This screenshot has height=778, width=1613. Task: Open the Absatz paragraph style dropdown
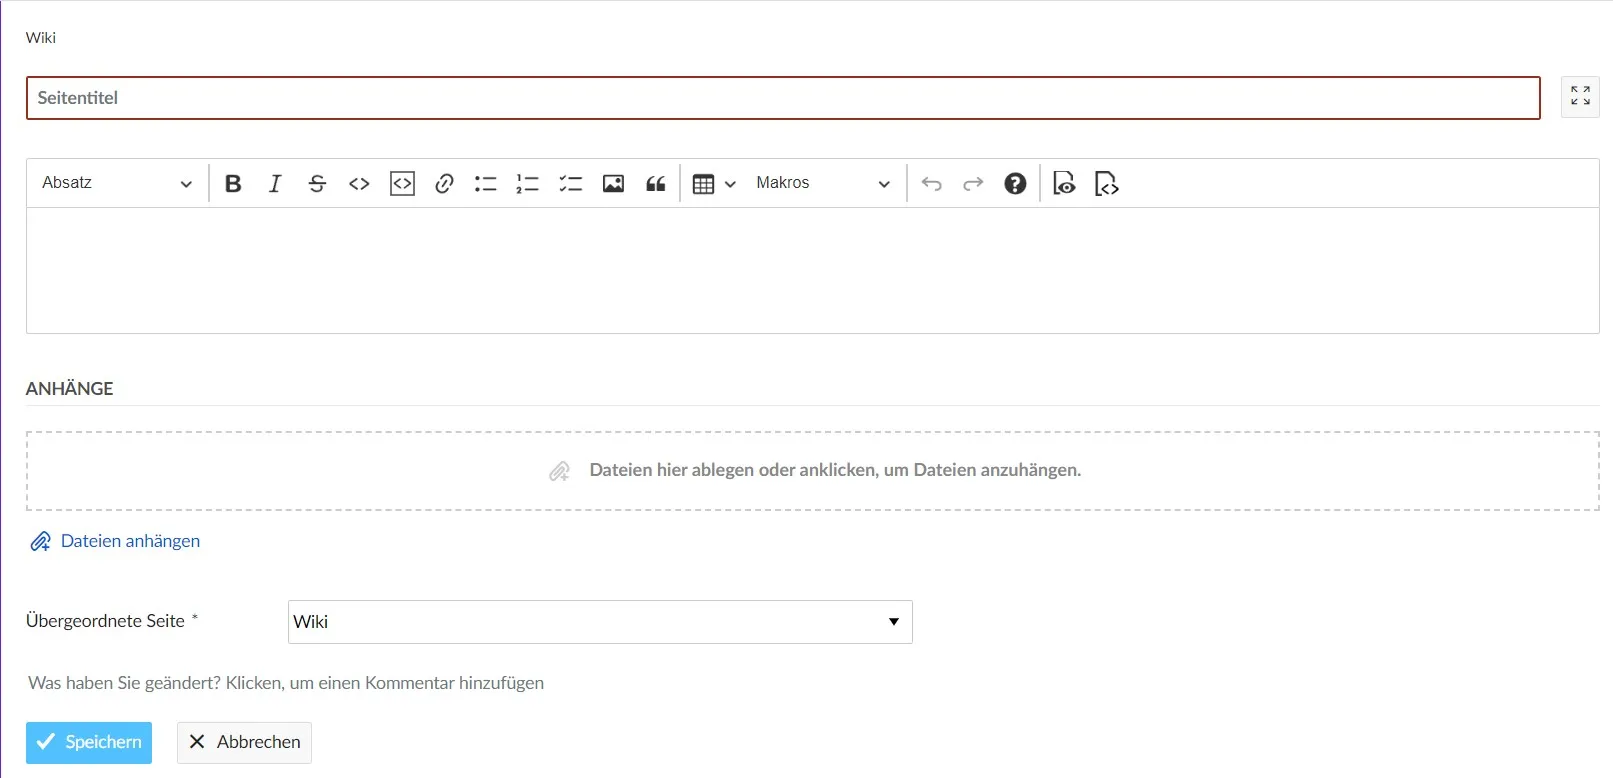(x=117, y=183)
